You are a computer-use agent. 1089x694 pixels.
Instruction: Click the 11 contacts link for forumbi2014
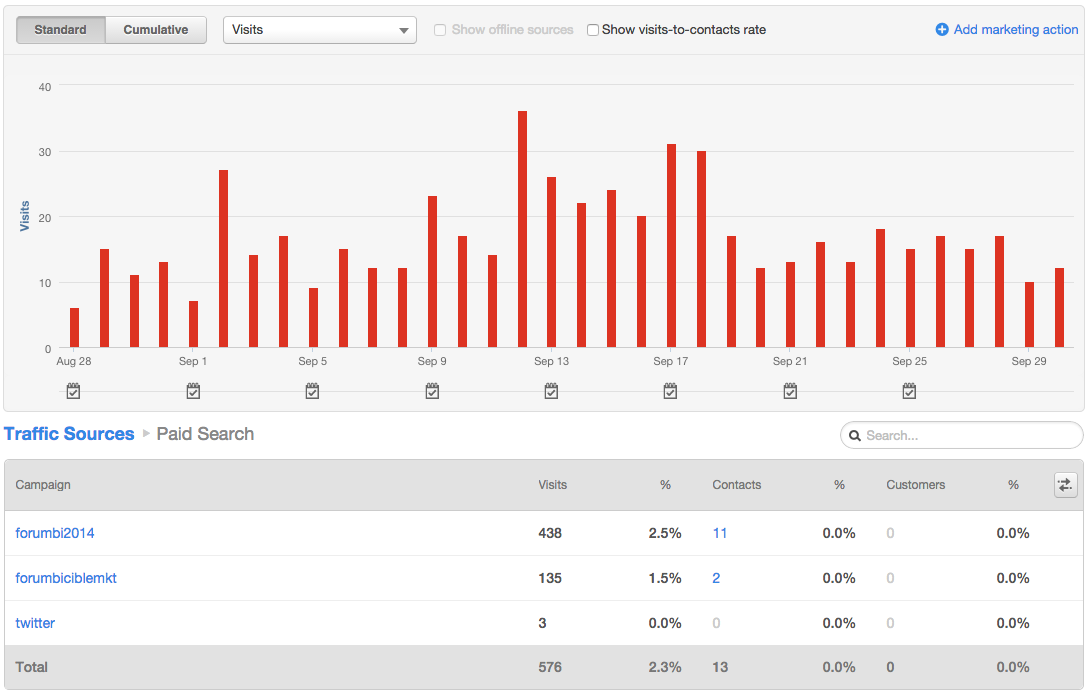[x=720, y=533]
